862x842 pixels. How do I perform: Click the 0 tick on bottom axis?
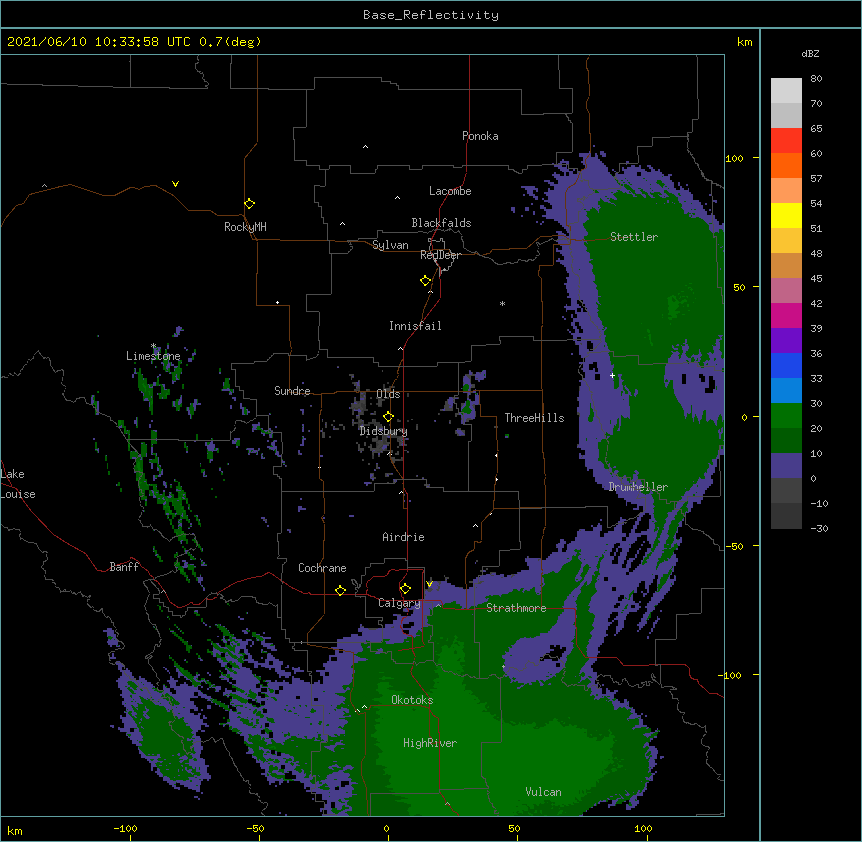coord(386,828)
